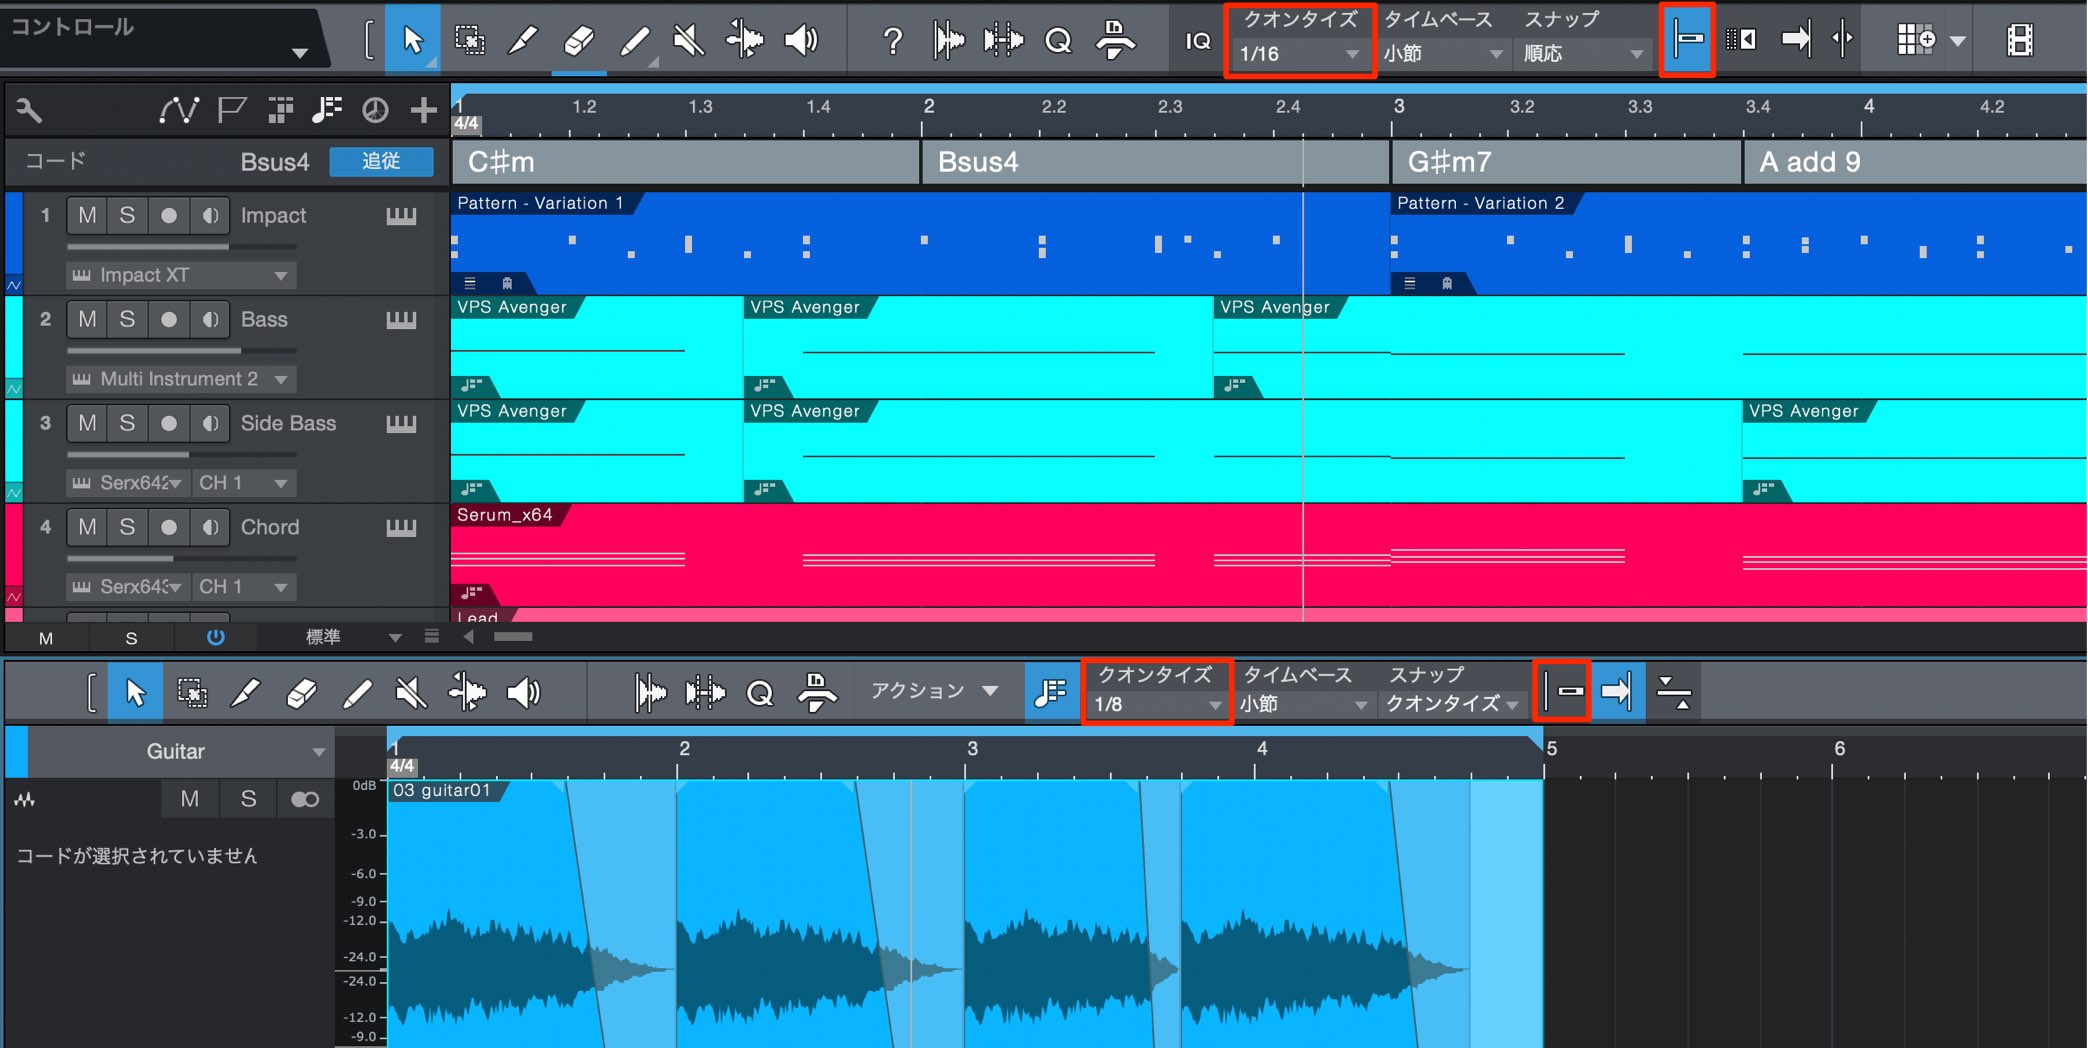The height and width of the screenshot is (1048, 2088).
Task: Expand the Impact XT instrument dropdown
Action: click(x=181, y=275)
